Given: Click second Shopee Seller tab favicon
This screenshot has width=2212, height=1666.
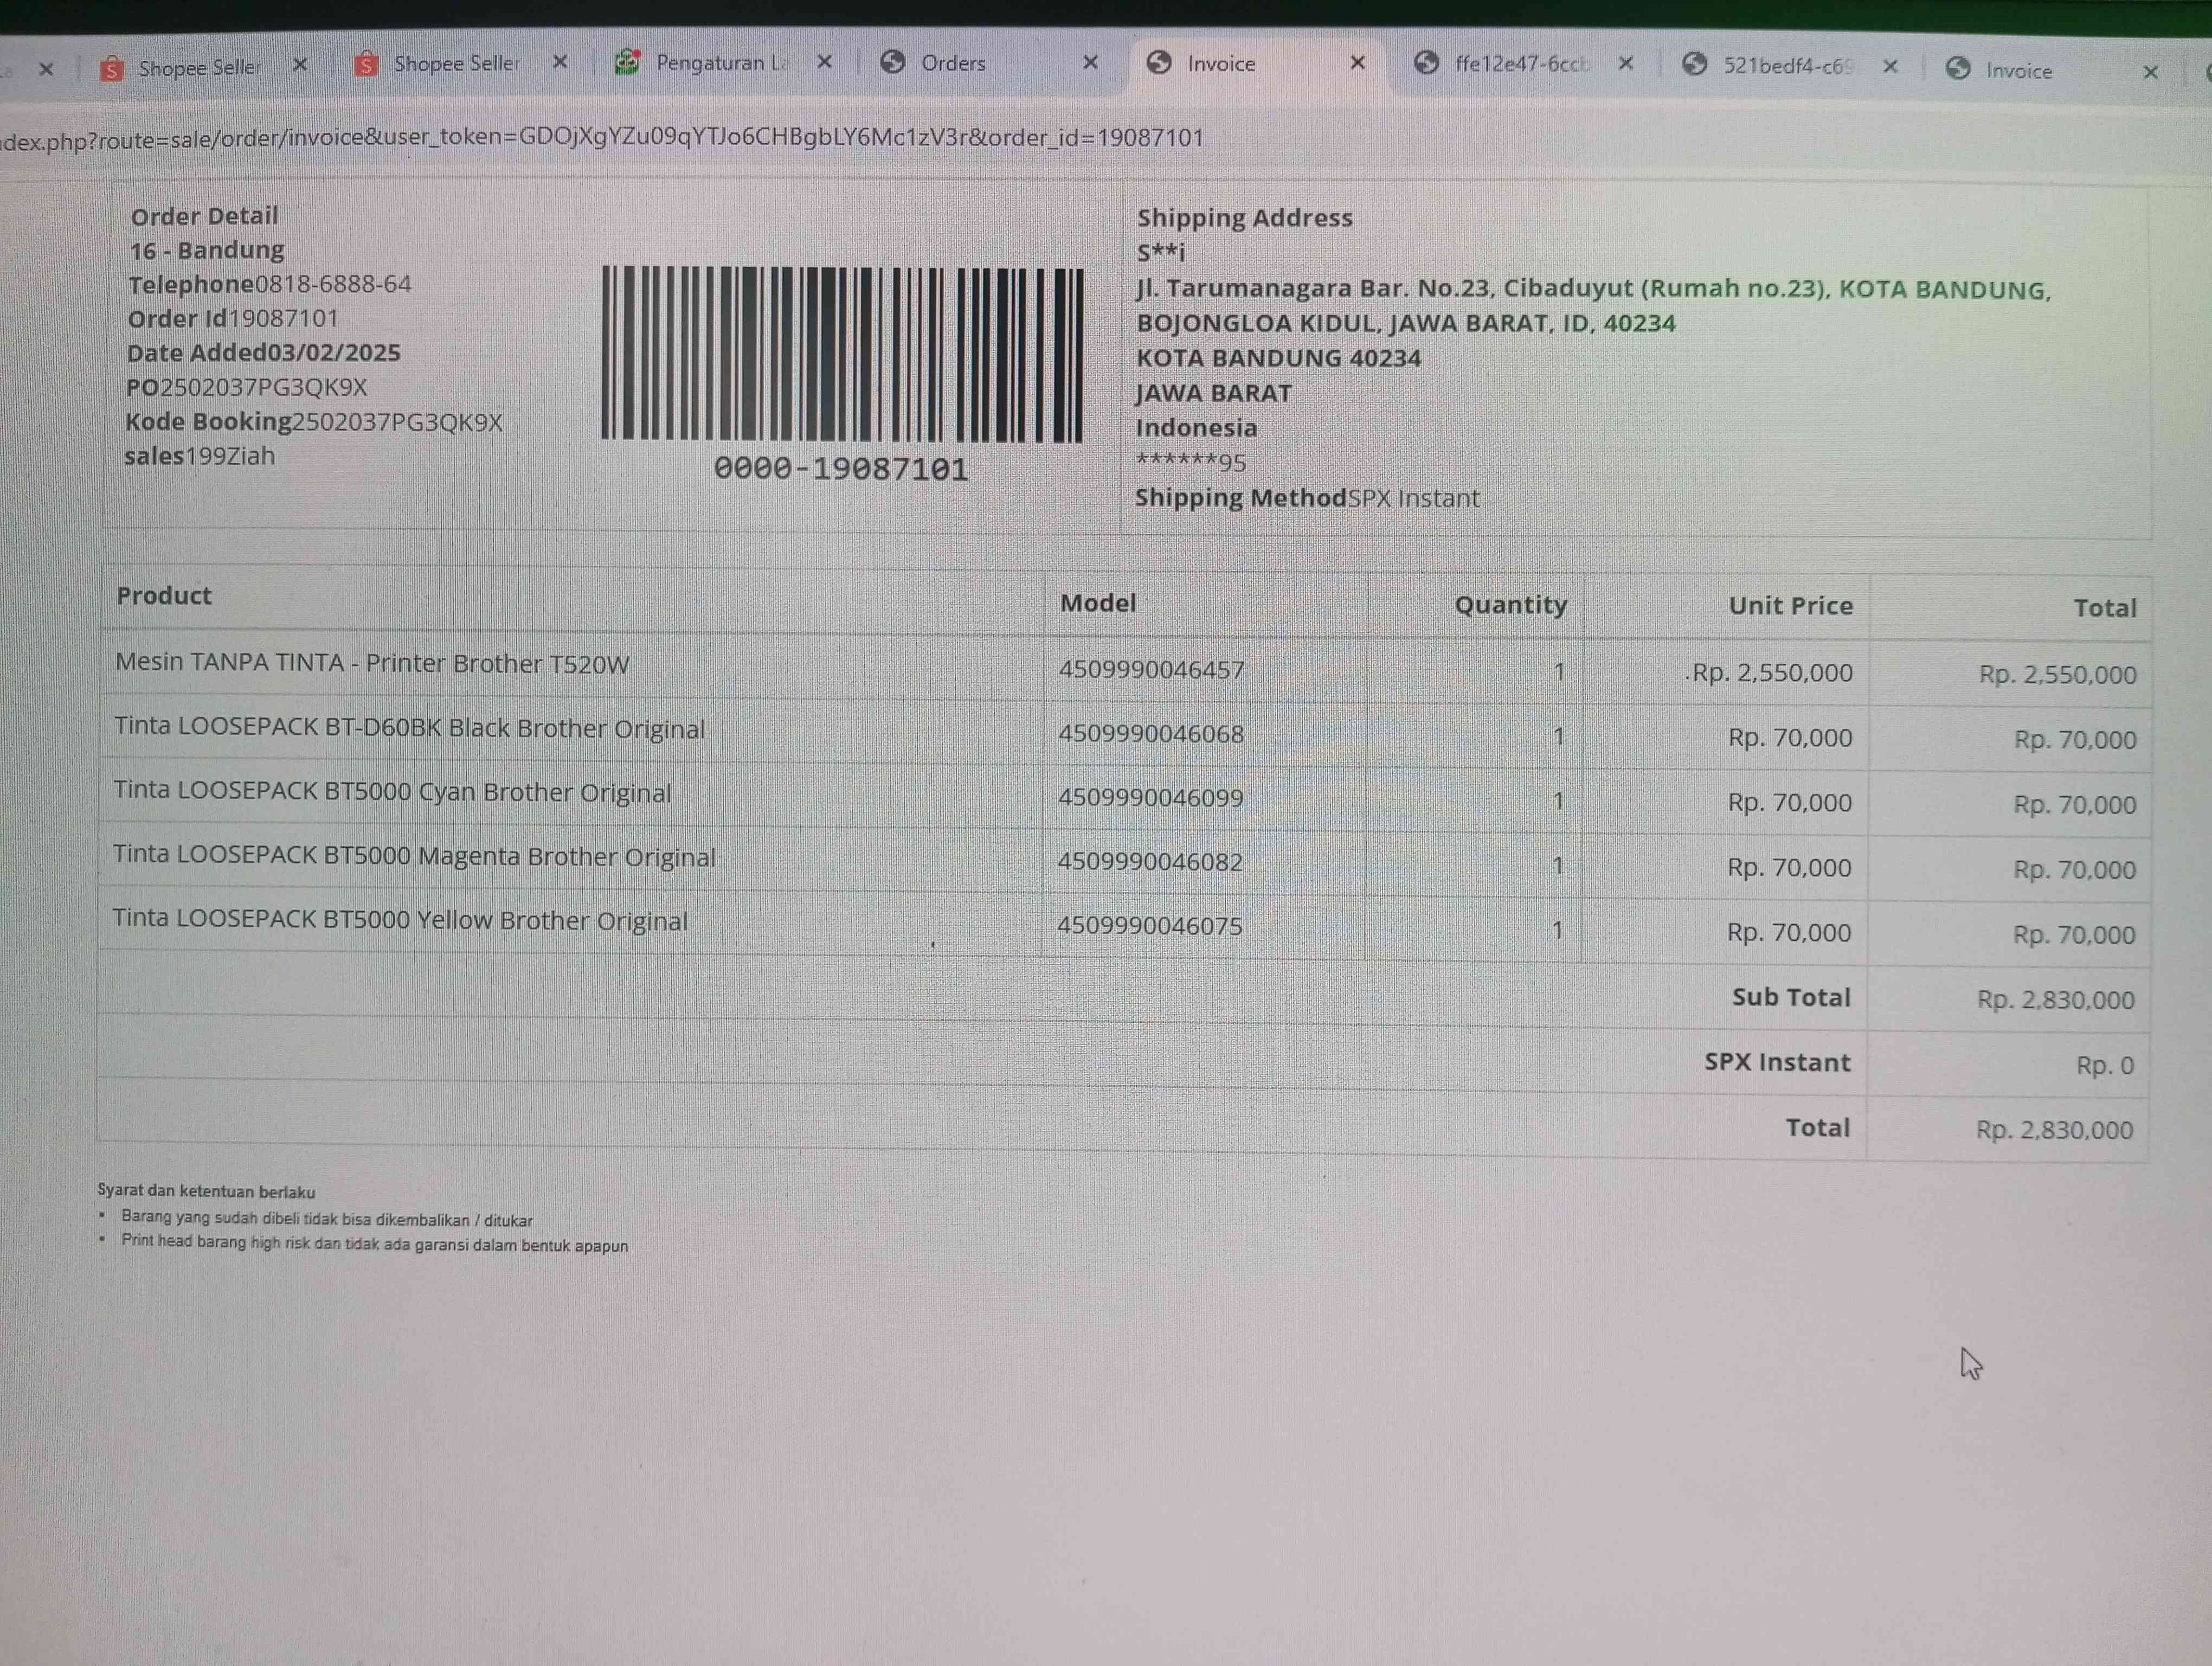Looking at the screenshot, I should tap(367, 65).
